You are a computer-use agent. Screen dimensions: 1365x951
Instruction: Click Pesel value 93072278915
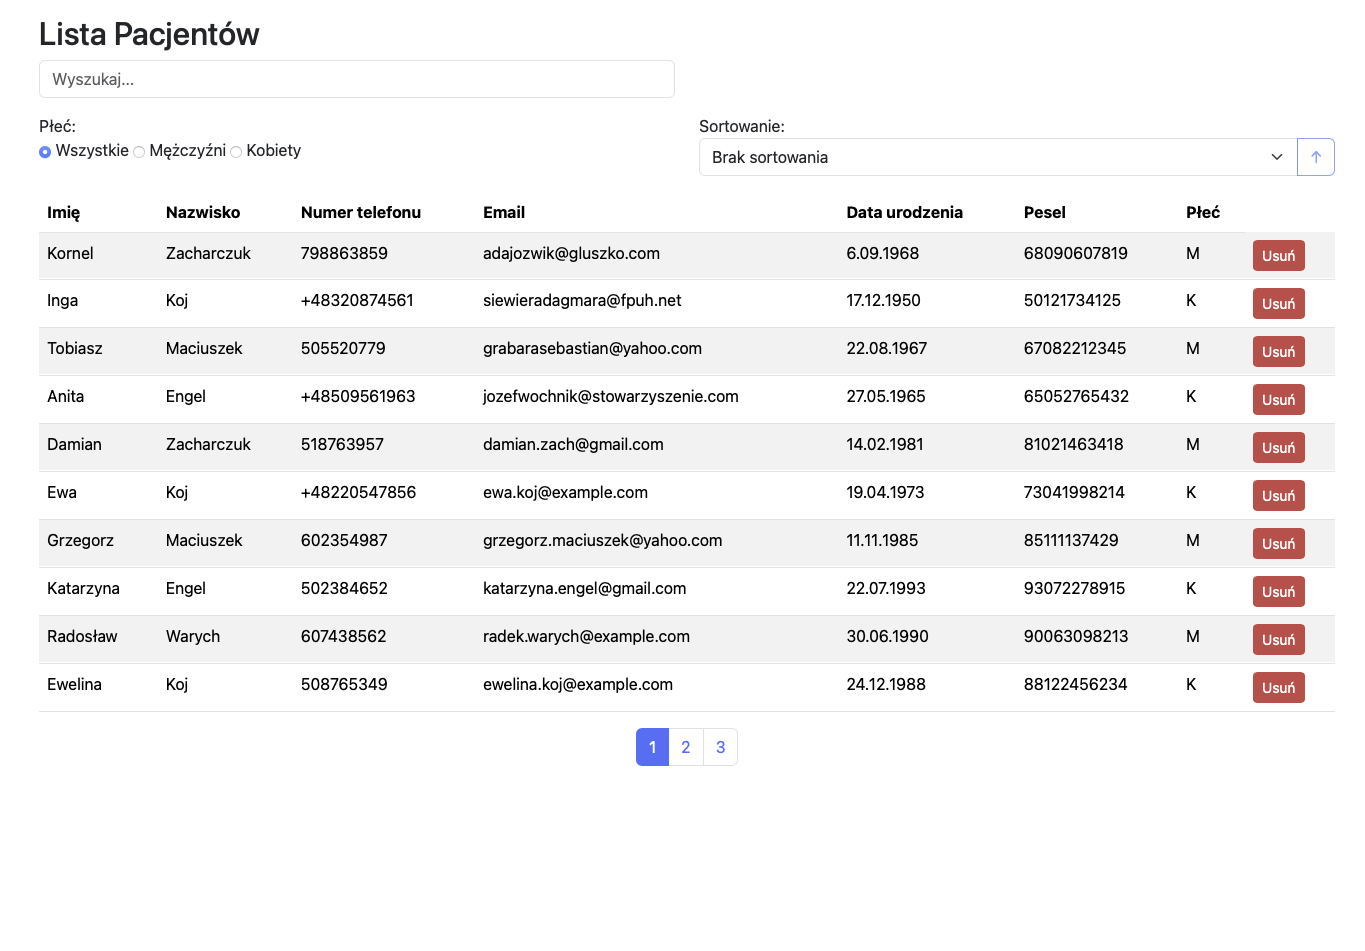(1074, 588)
